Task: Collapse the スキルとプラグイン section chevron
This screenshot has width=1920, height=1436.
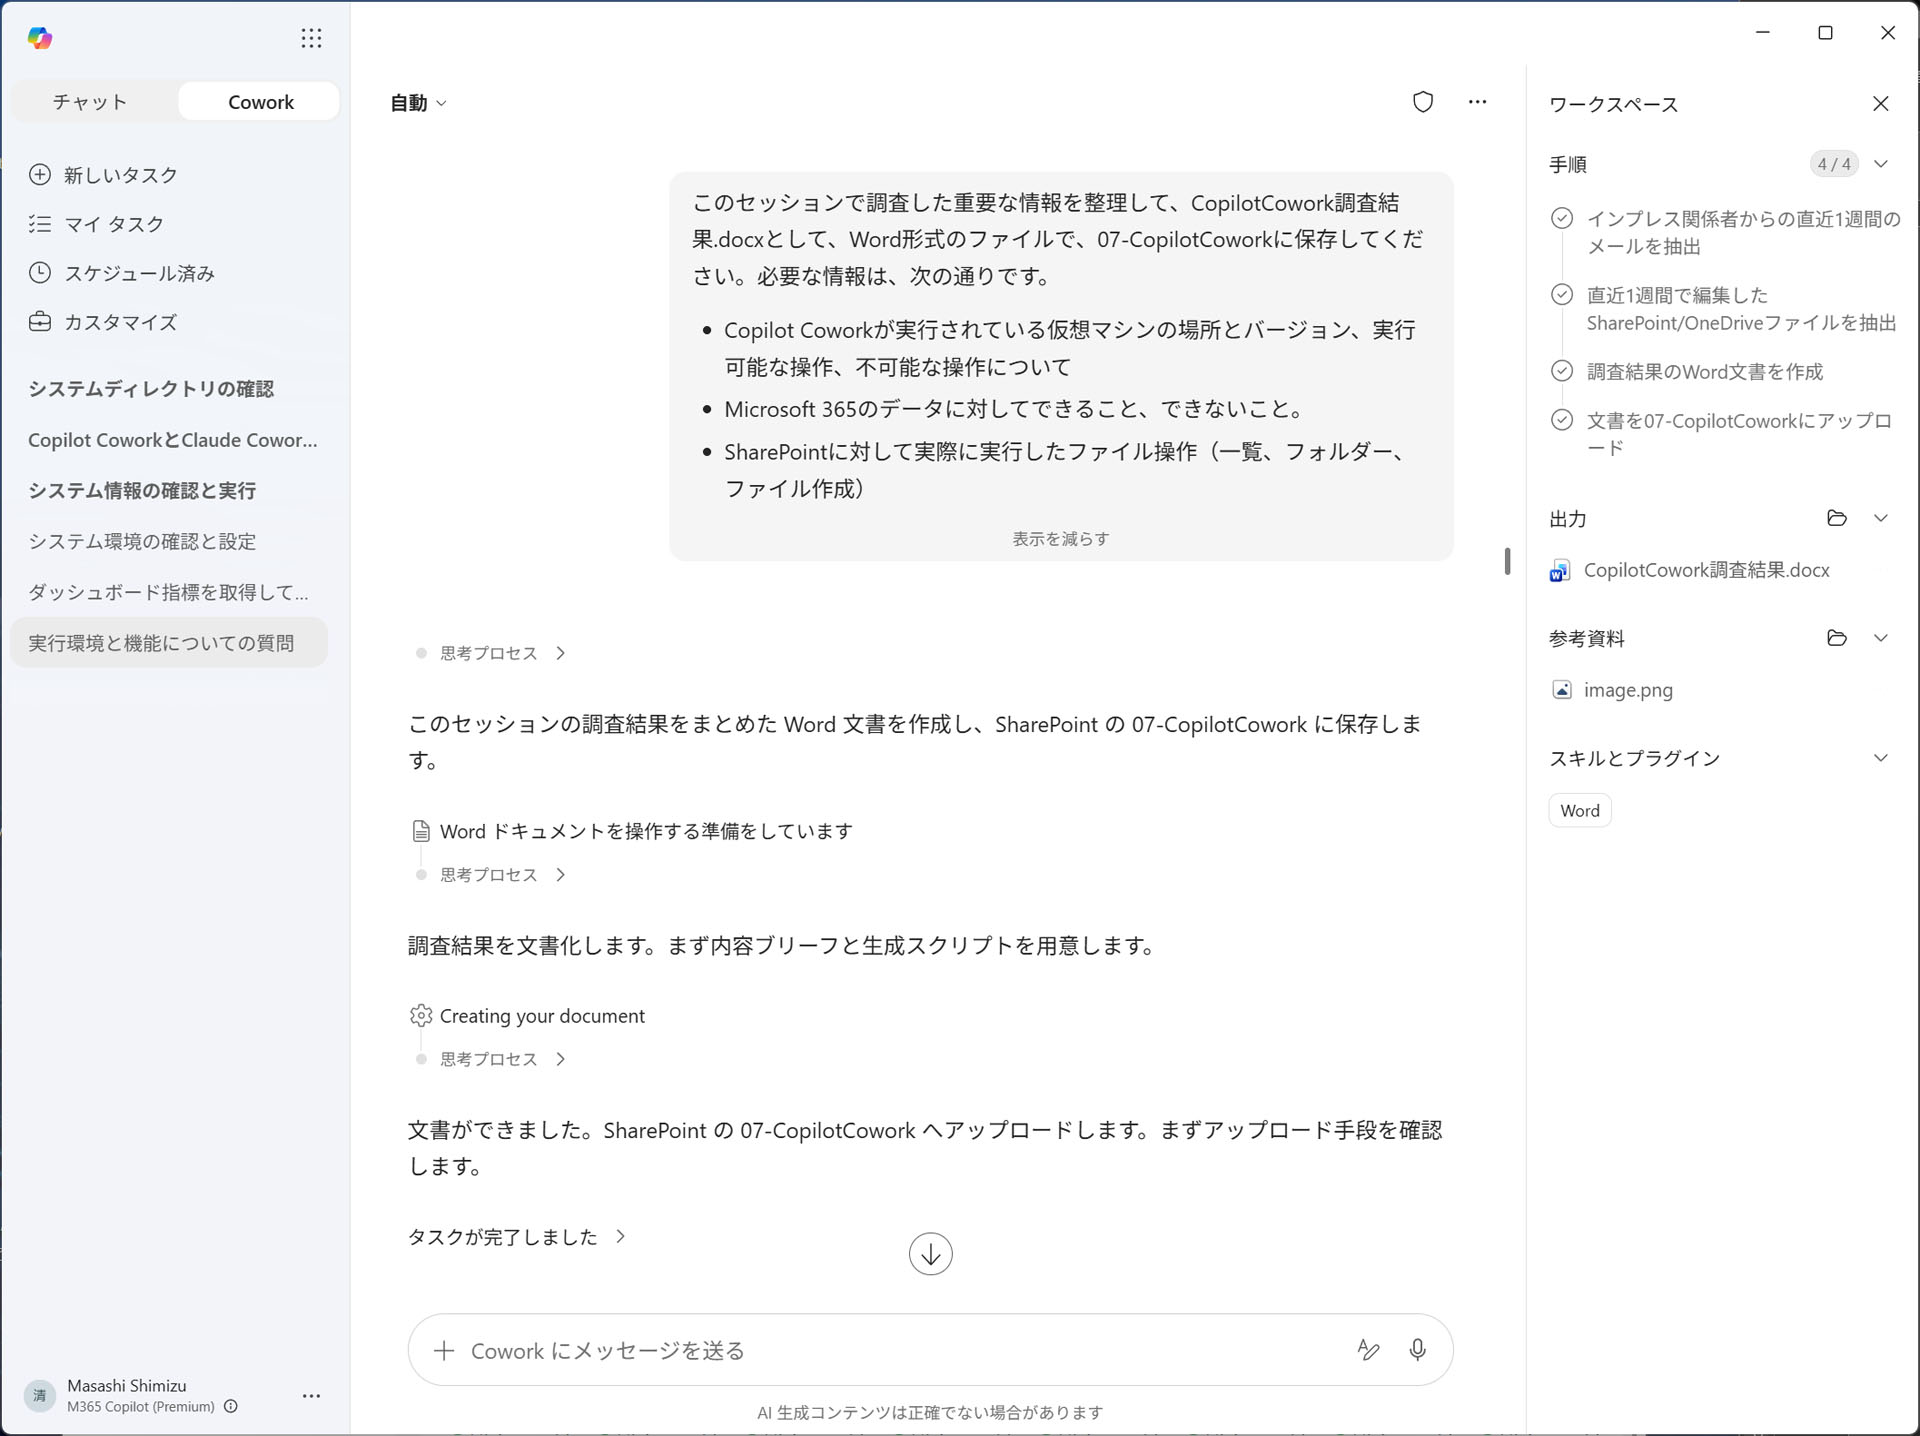Action: coord(1880,758)
